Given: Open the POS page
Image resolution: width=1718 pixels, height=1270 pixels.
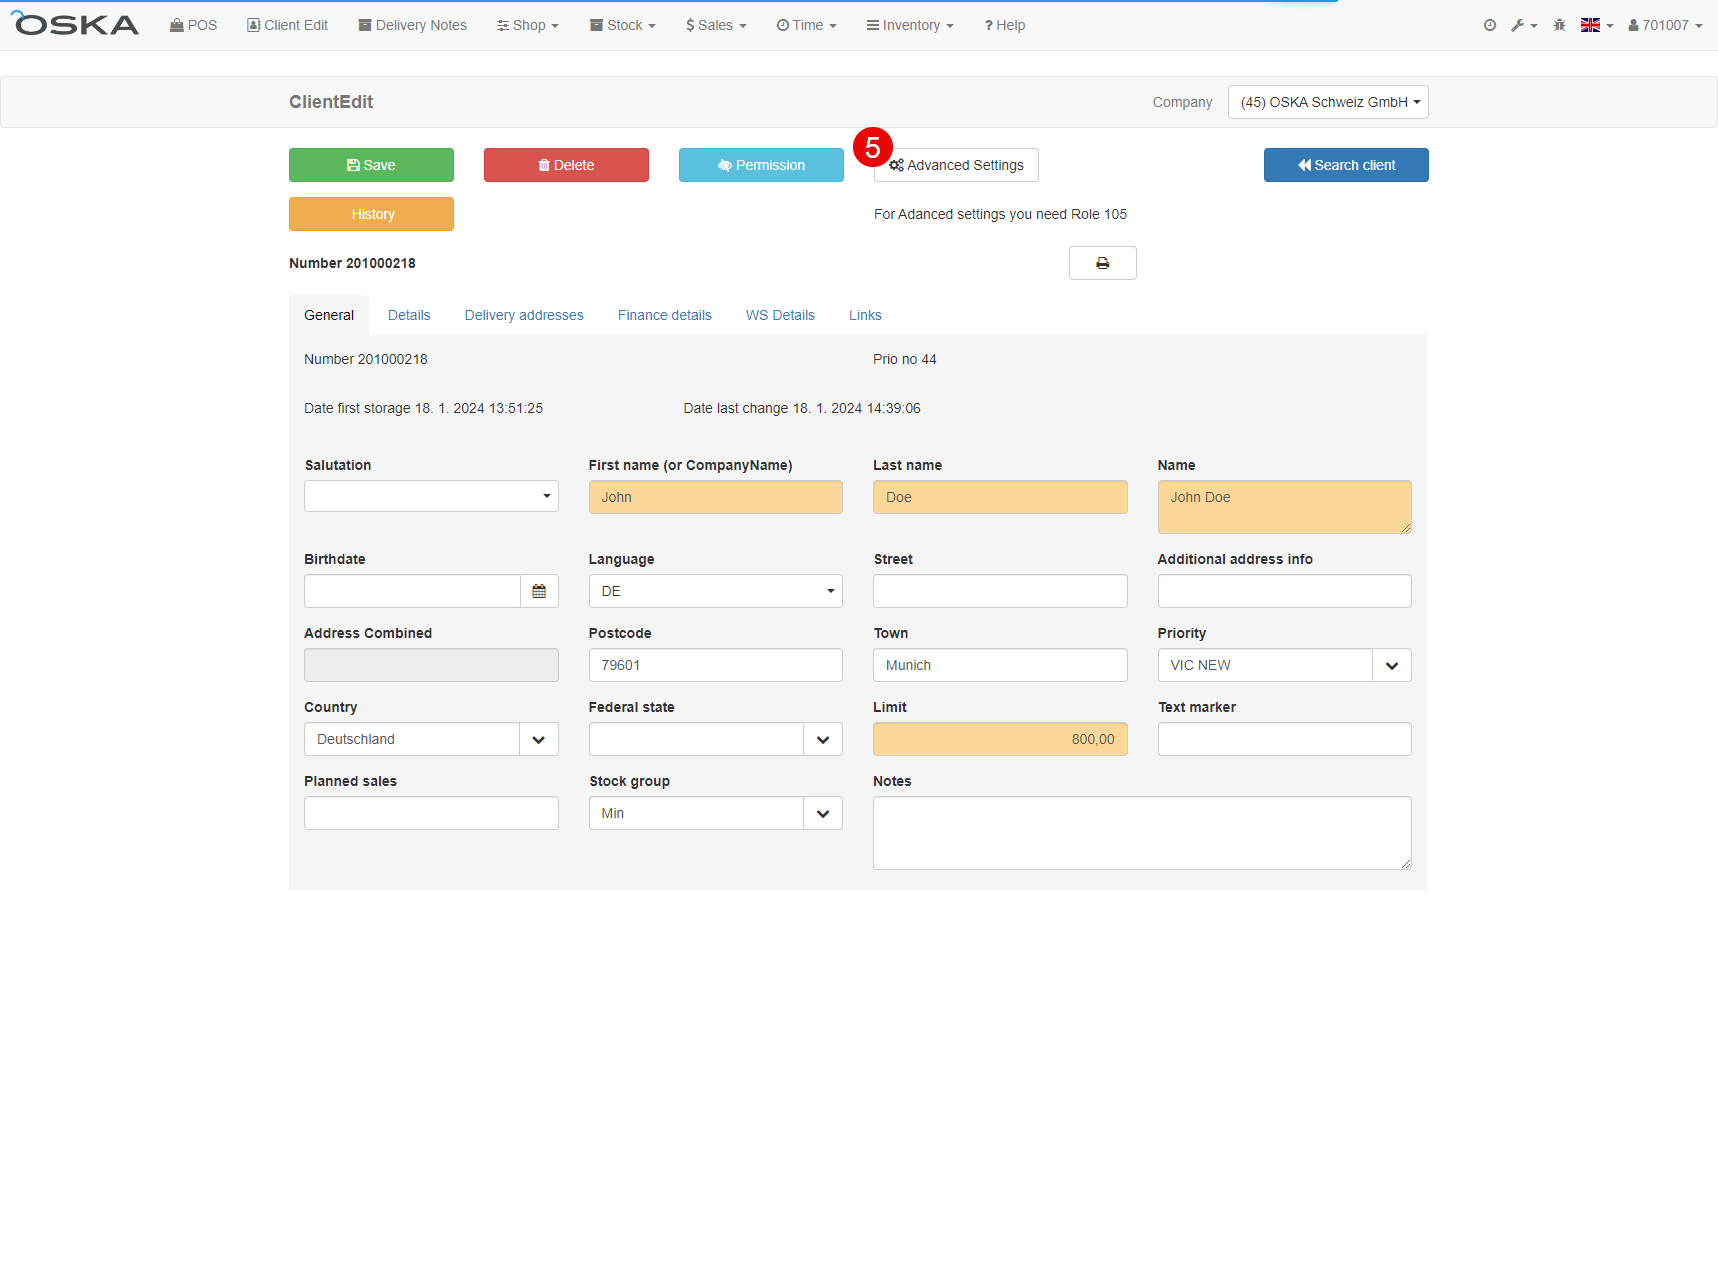Looking at the screenshot, I should pyautogui.click(x=194, y=25).
